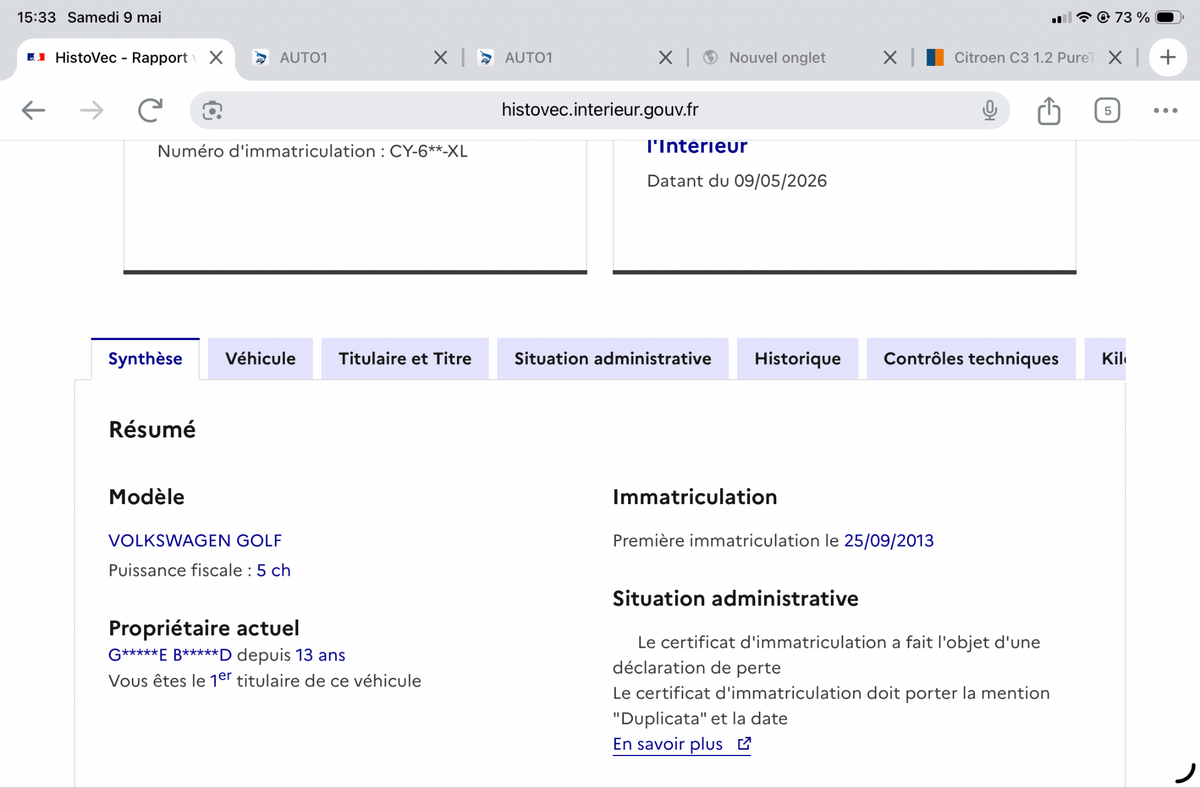Switch to the Véhicule tab
The width and height of the screenshot is (1200, 788).
pos(260,359)
